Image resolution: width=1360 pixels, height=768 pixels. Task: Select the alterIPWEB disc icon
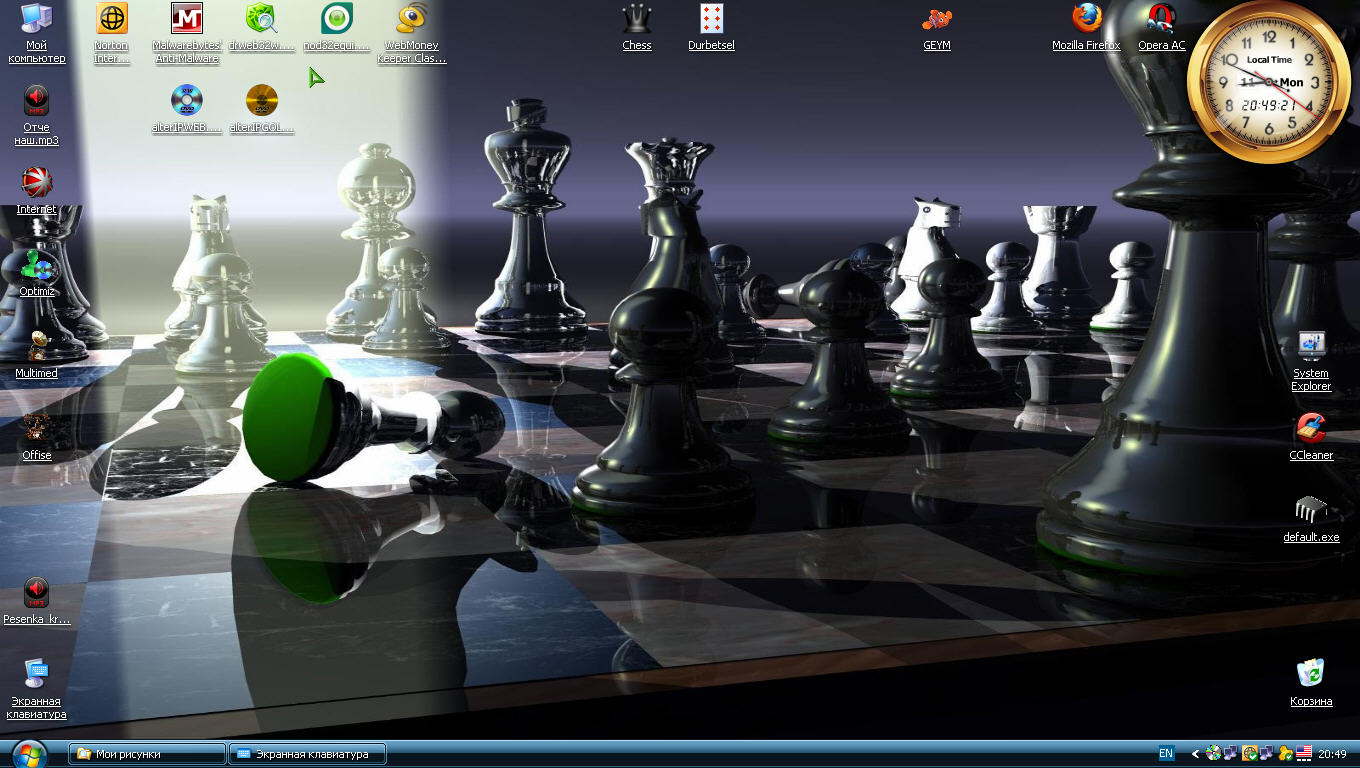point(187,110)
